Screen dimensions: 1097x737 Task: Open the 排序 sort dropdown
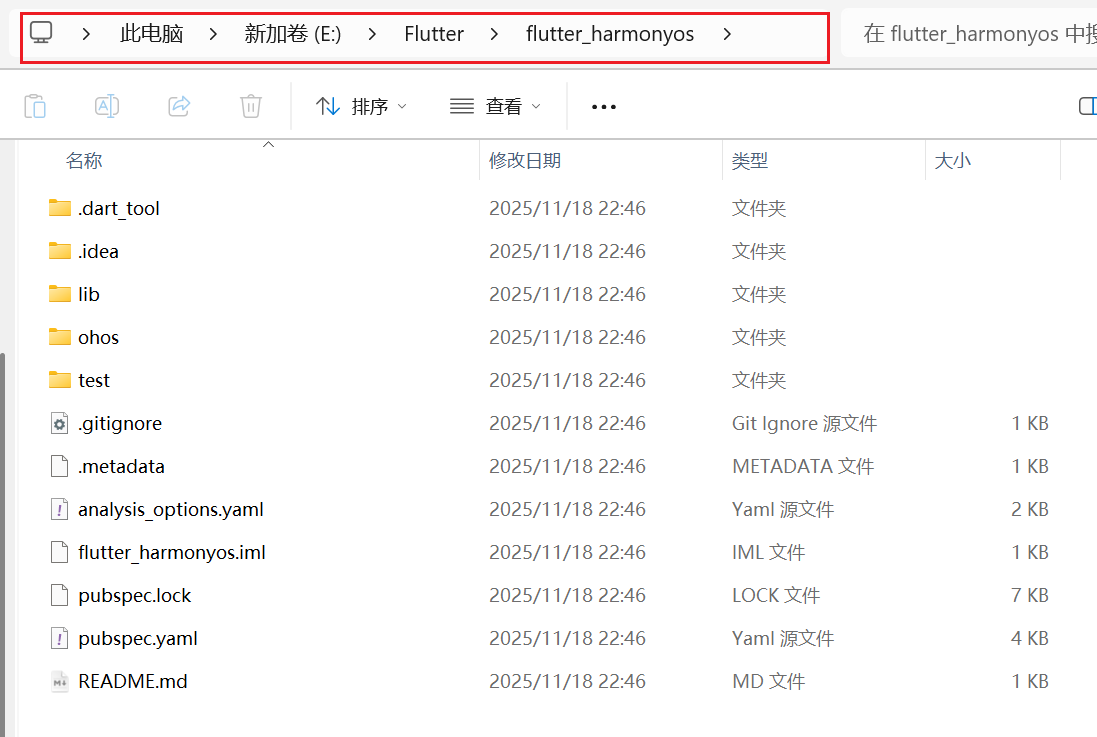(361, 106)
